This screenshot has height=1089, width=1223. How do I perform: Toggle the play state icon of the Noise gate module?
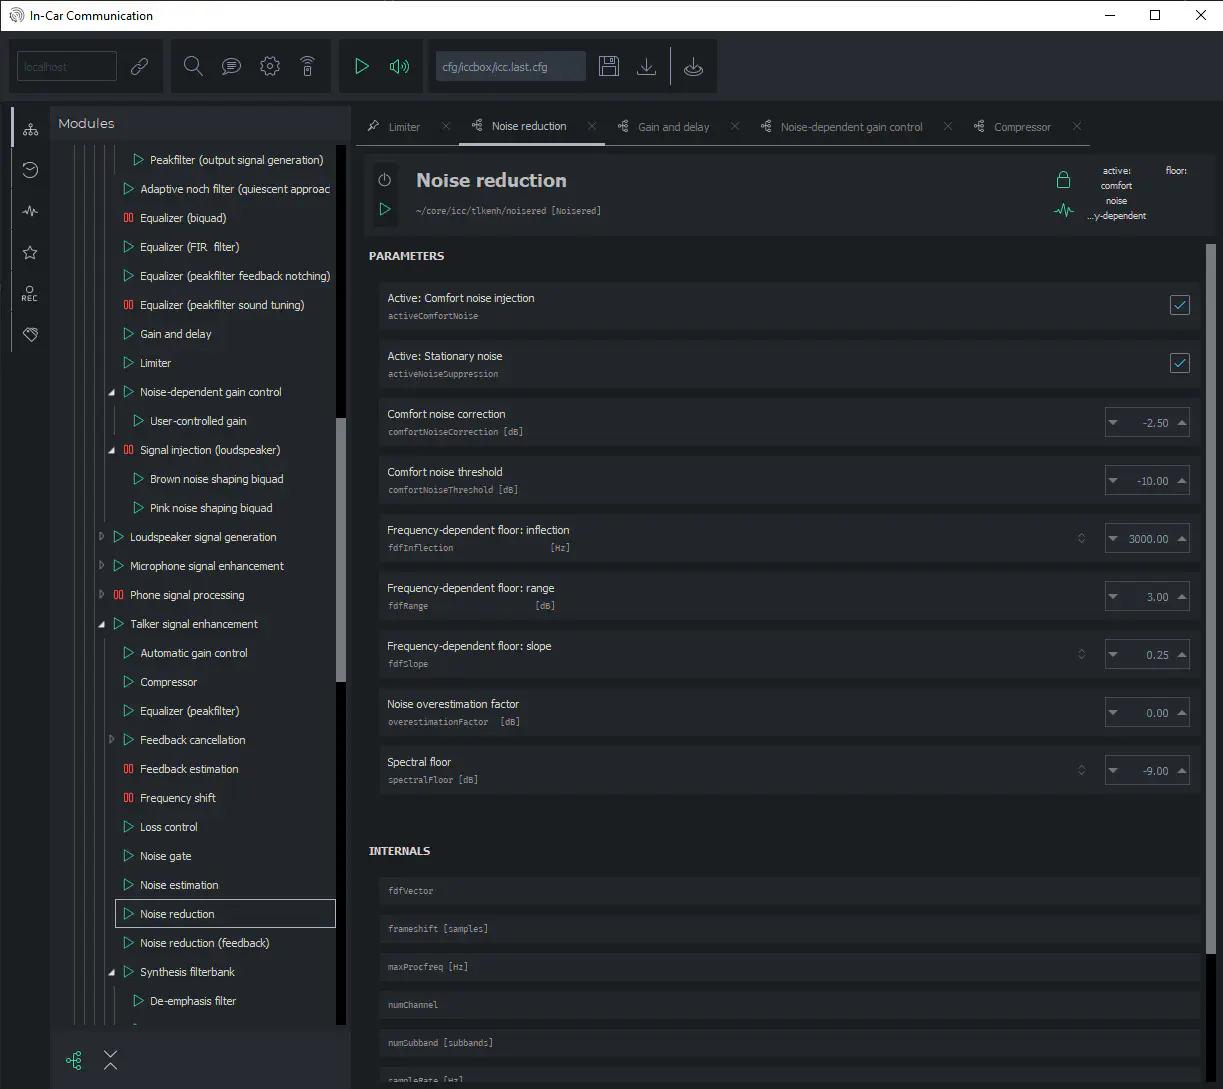(x=128, y=856)
